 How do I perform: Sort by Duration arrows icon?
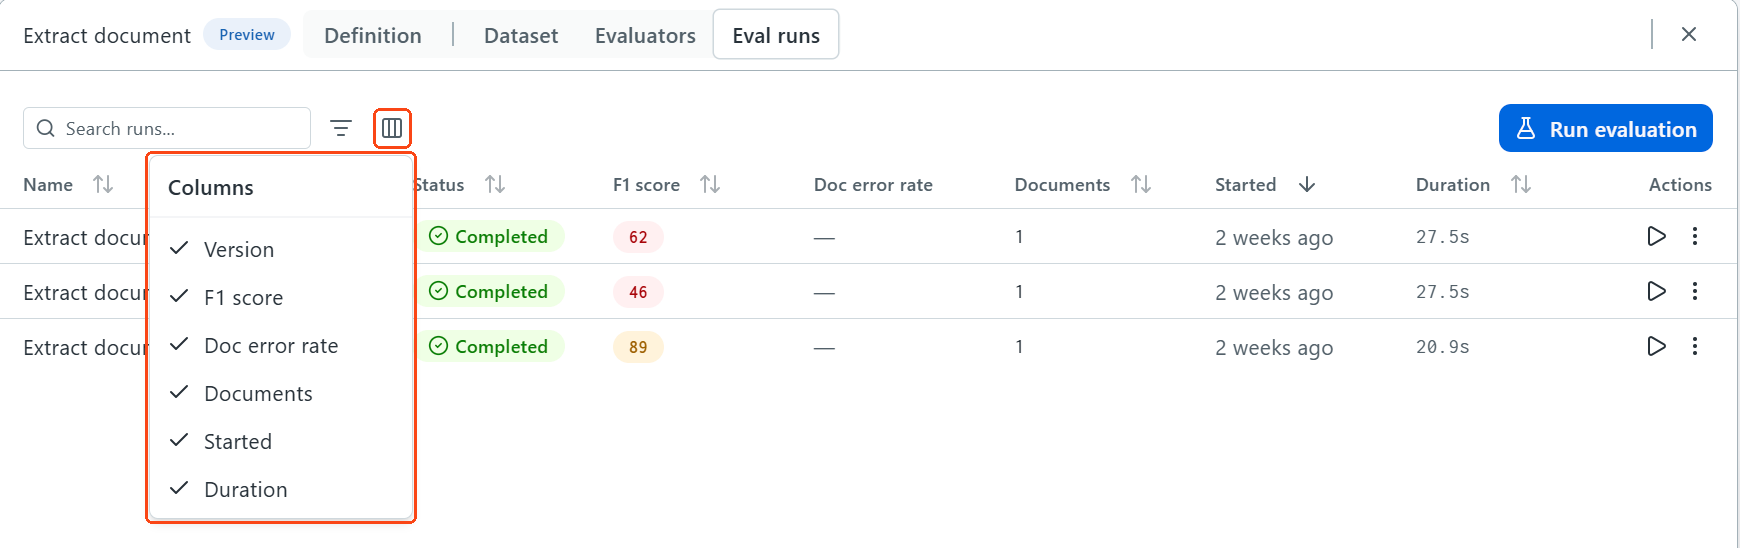coord(1521,184)
